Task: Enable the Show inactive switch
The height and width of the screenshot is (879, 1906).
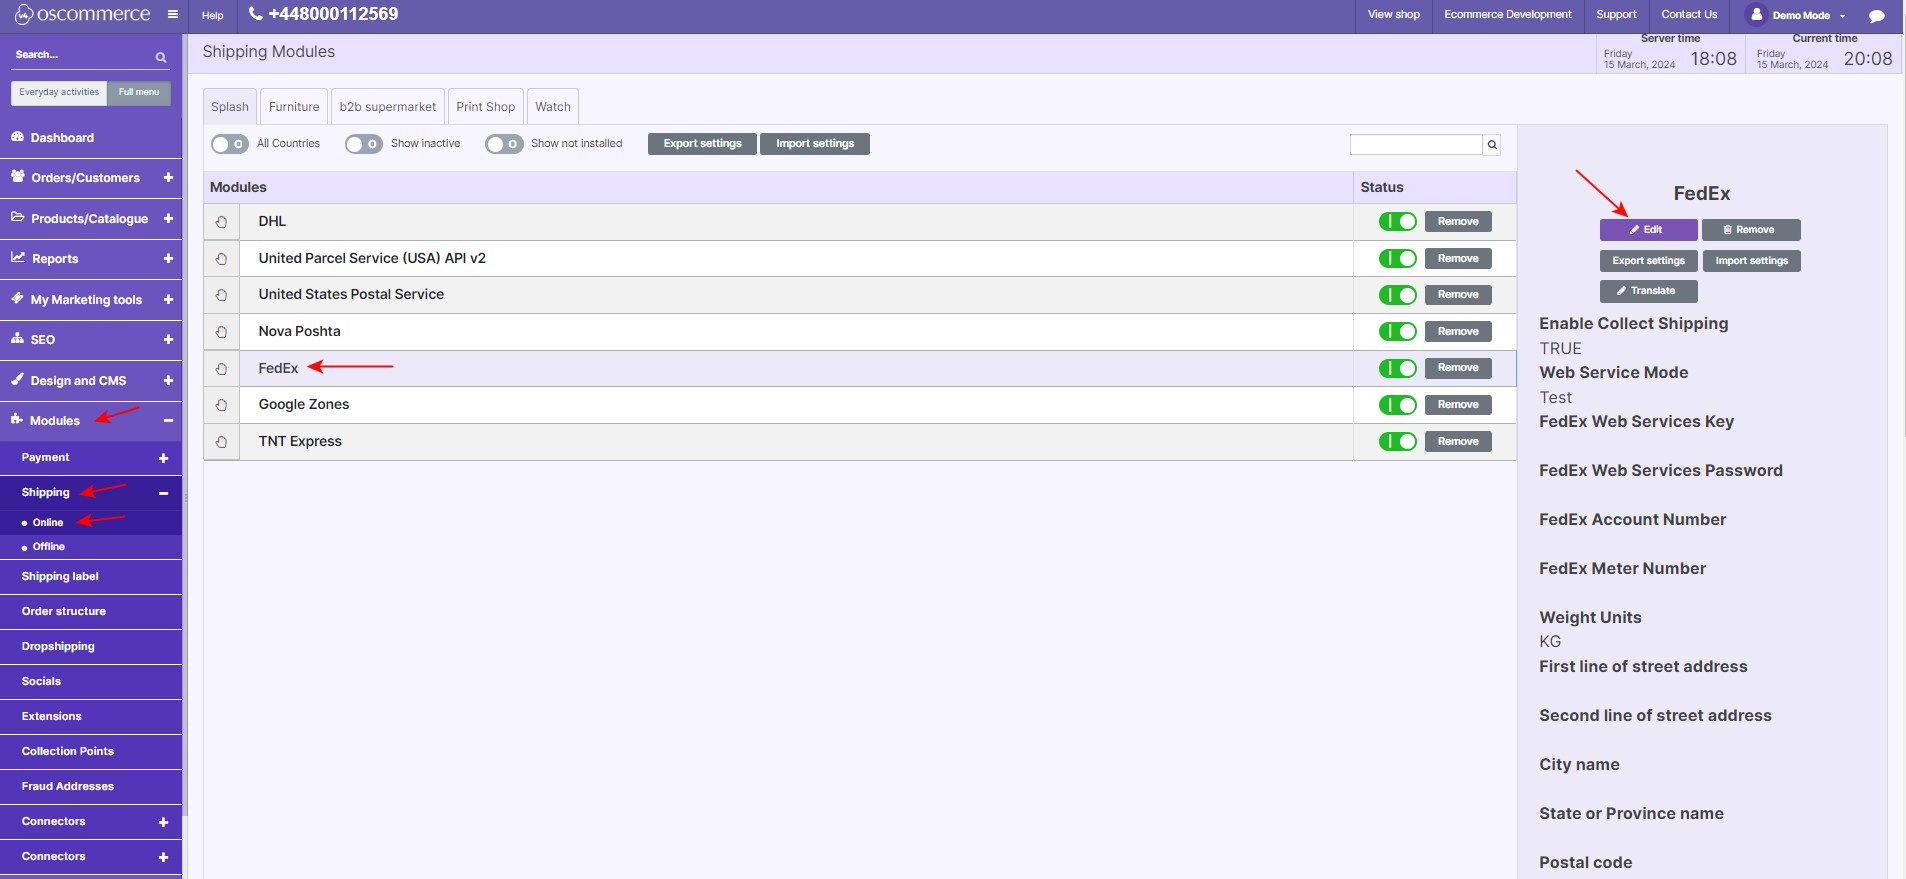Action: coord(363,144)
